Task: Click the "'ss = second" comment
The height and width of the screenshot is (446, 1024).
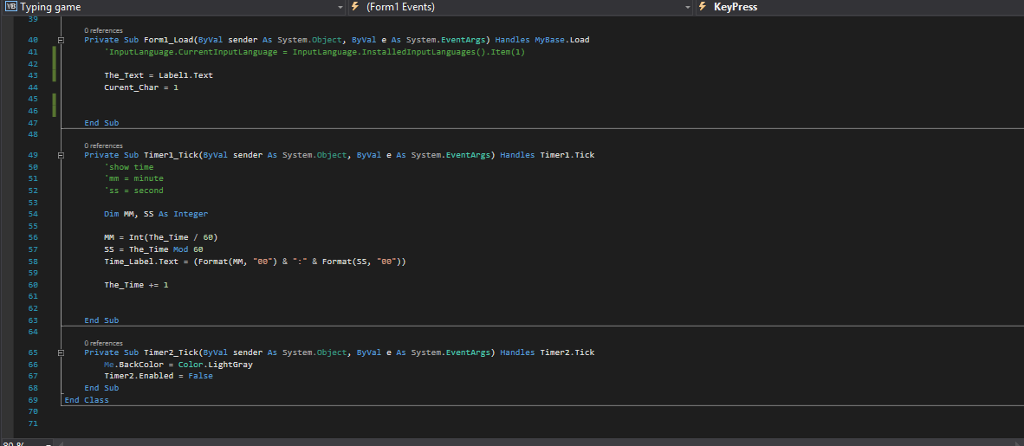Action: coord(134,191)
